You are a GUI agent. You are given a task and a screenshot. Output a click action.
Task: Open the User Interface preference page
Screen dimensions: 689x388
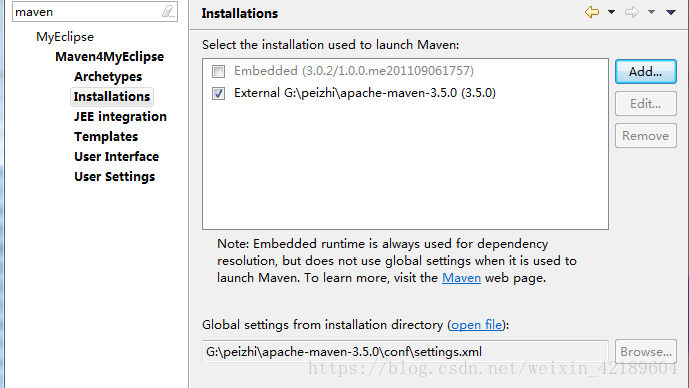(116, 156)
